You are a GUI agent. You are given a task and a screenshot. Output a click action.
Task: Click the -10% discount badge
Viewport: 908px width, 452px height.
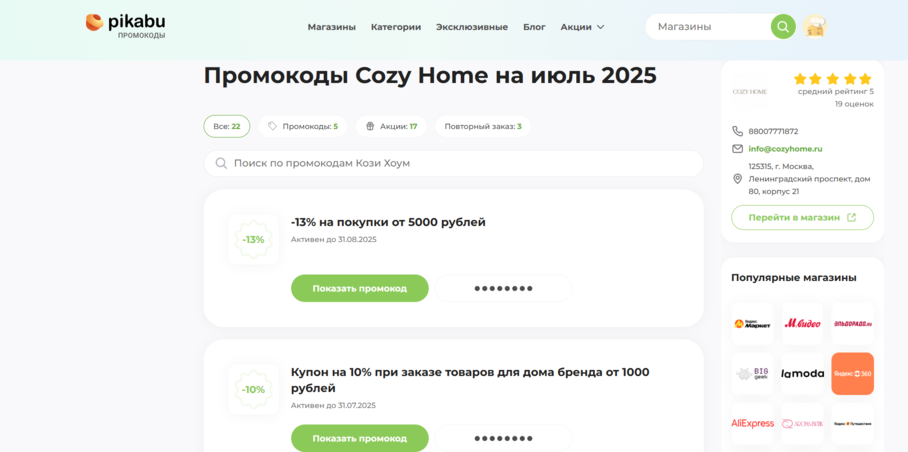(254, 389)
